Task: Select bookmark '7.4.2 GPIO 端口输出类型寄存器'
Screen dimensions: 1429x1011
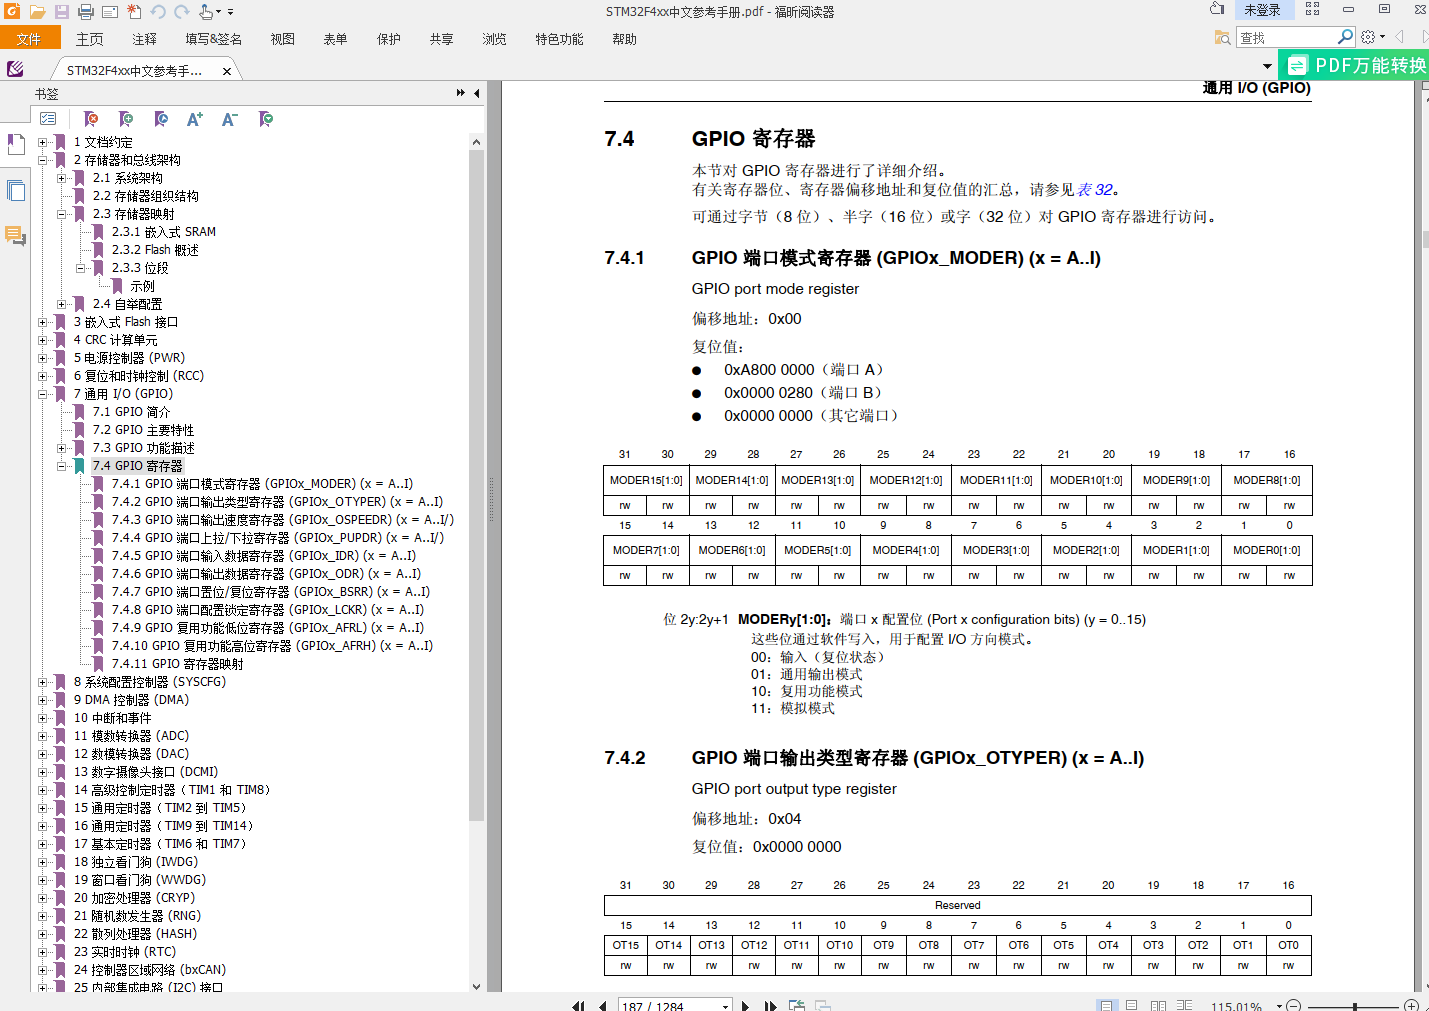Action: click(x=277, y=502)
